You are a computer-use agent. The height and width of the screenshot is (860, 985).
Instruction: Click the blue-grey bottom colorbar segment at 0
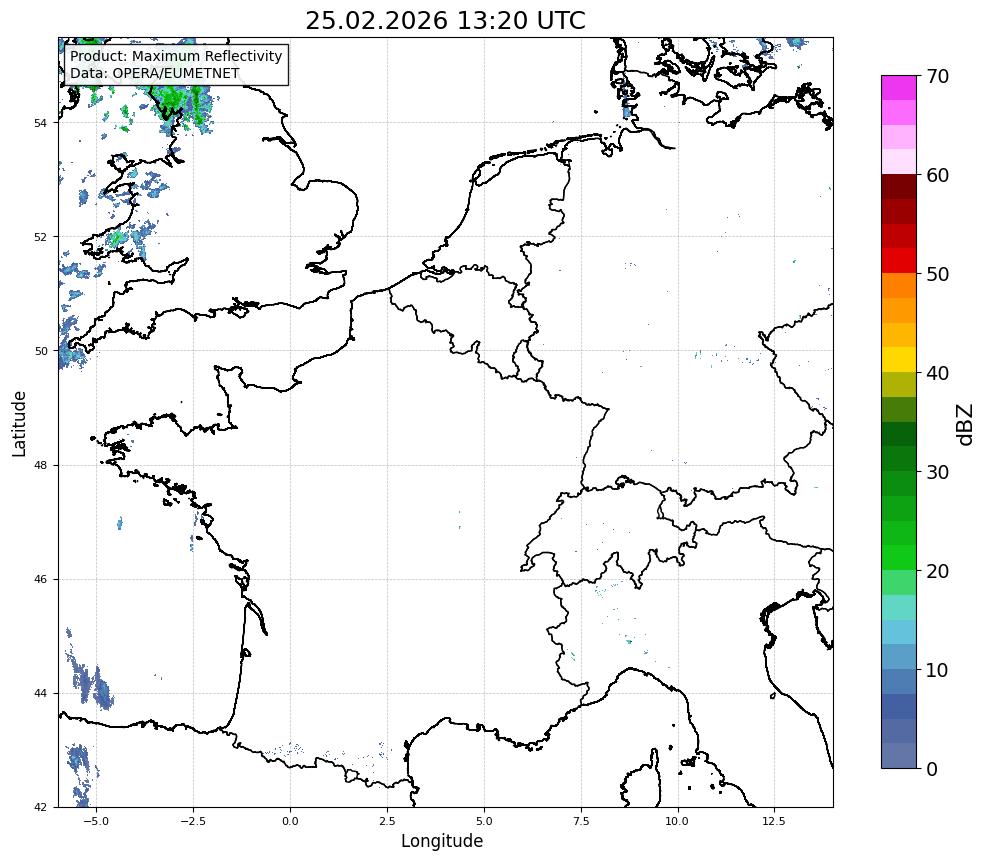pyautogui.click(x=899, y=756)
